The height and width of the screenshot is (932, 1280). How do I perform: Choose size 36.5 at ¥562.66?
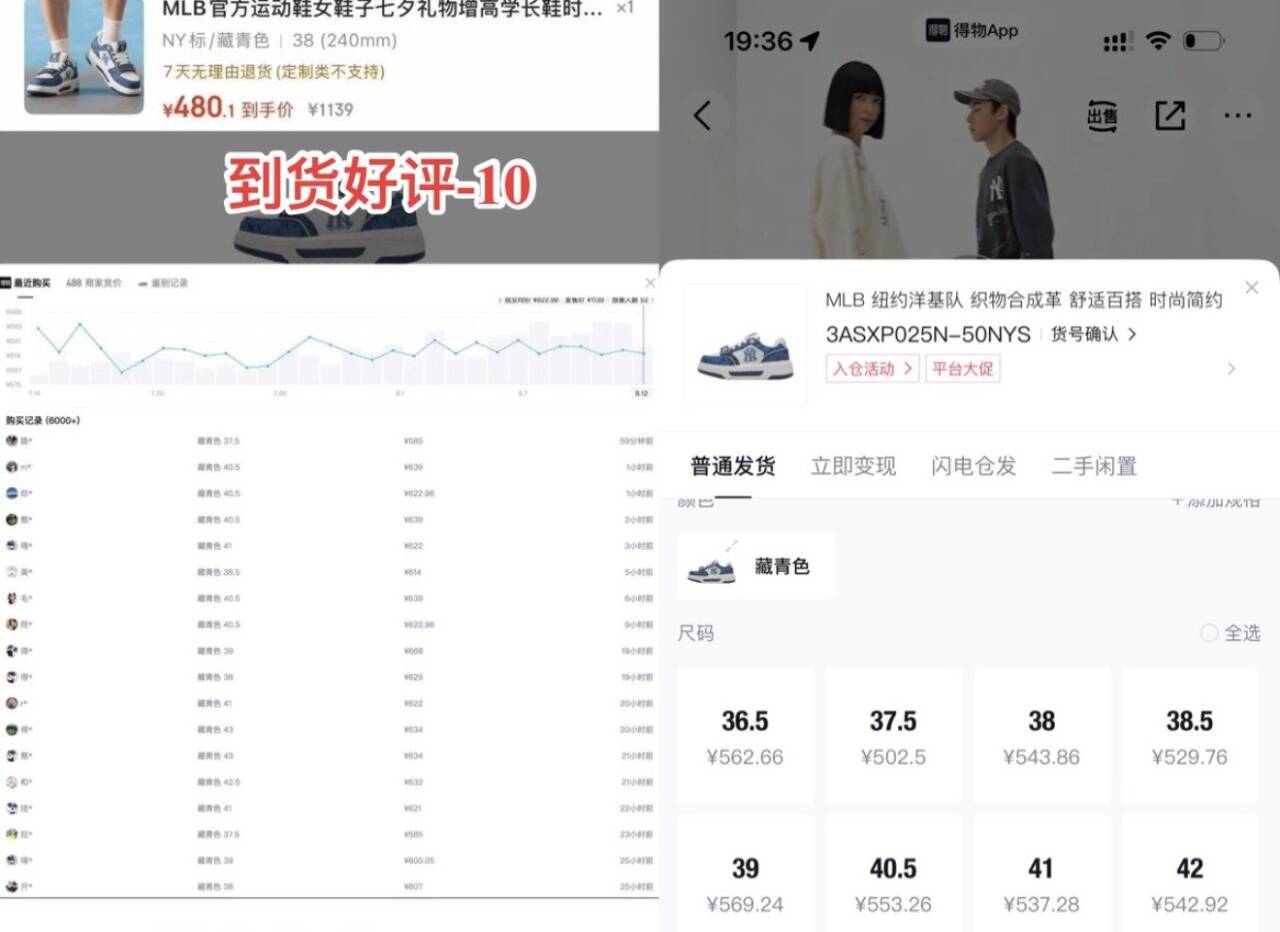pos(745,736)
